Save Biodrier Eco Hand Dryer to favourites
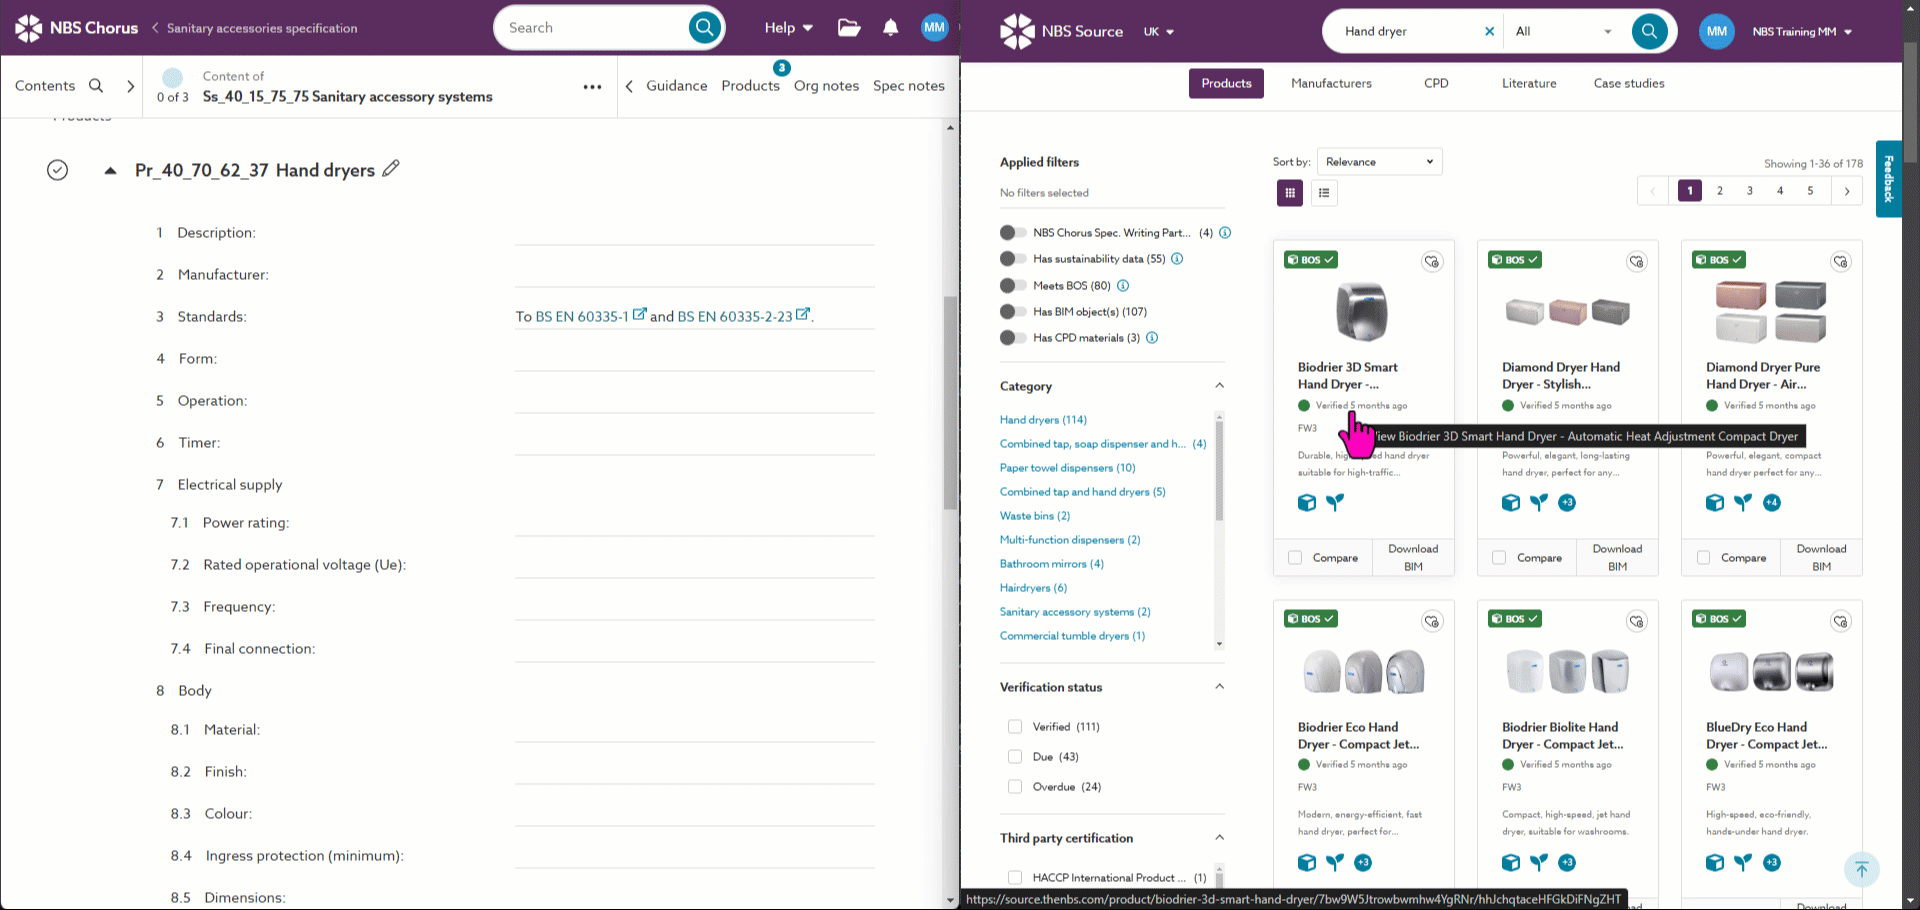This screenshot has width=1920, height=910. point(1432,622)
